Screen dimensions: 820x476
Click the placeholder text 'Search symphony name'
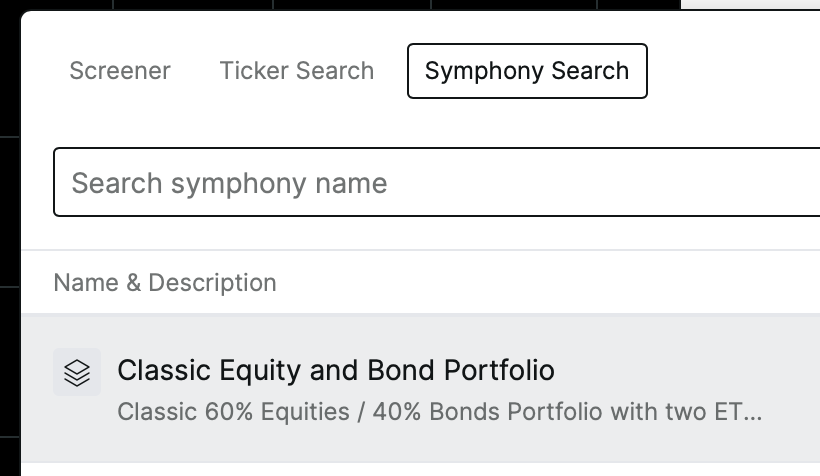pyautogui.click(x=229, y=183)
